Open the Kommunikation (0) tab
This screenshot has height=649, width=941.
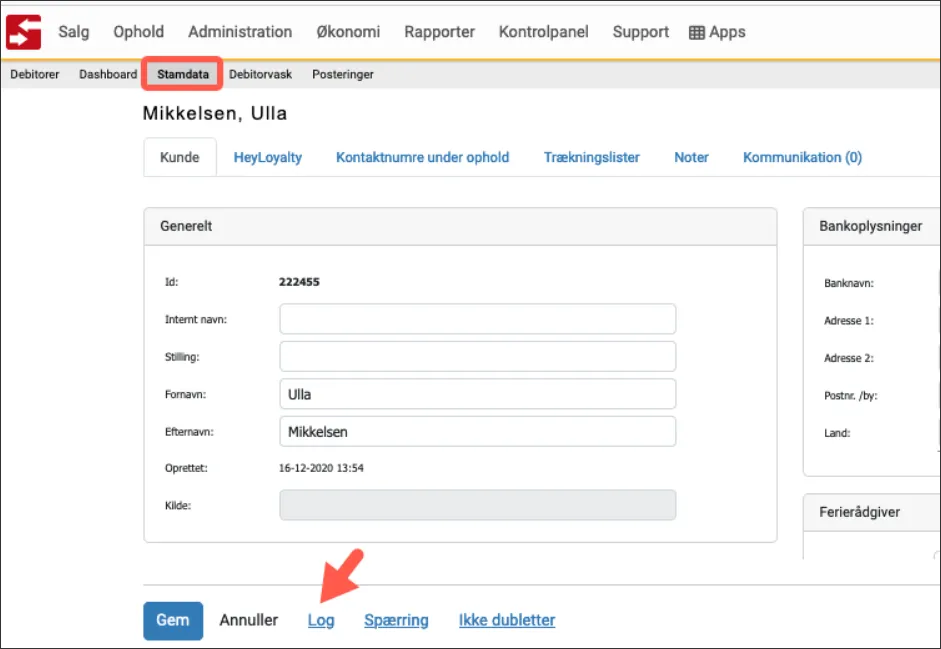[x=800, y=157]
